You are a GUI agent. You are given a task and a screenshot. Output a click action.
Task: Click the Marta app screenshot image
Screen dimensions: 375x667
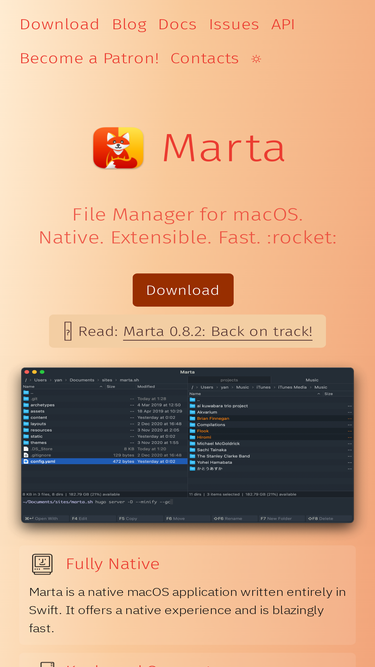(x=188, y=445)
